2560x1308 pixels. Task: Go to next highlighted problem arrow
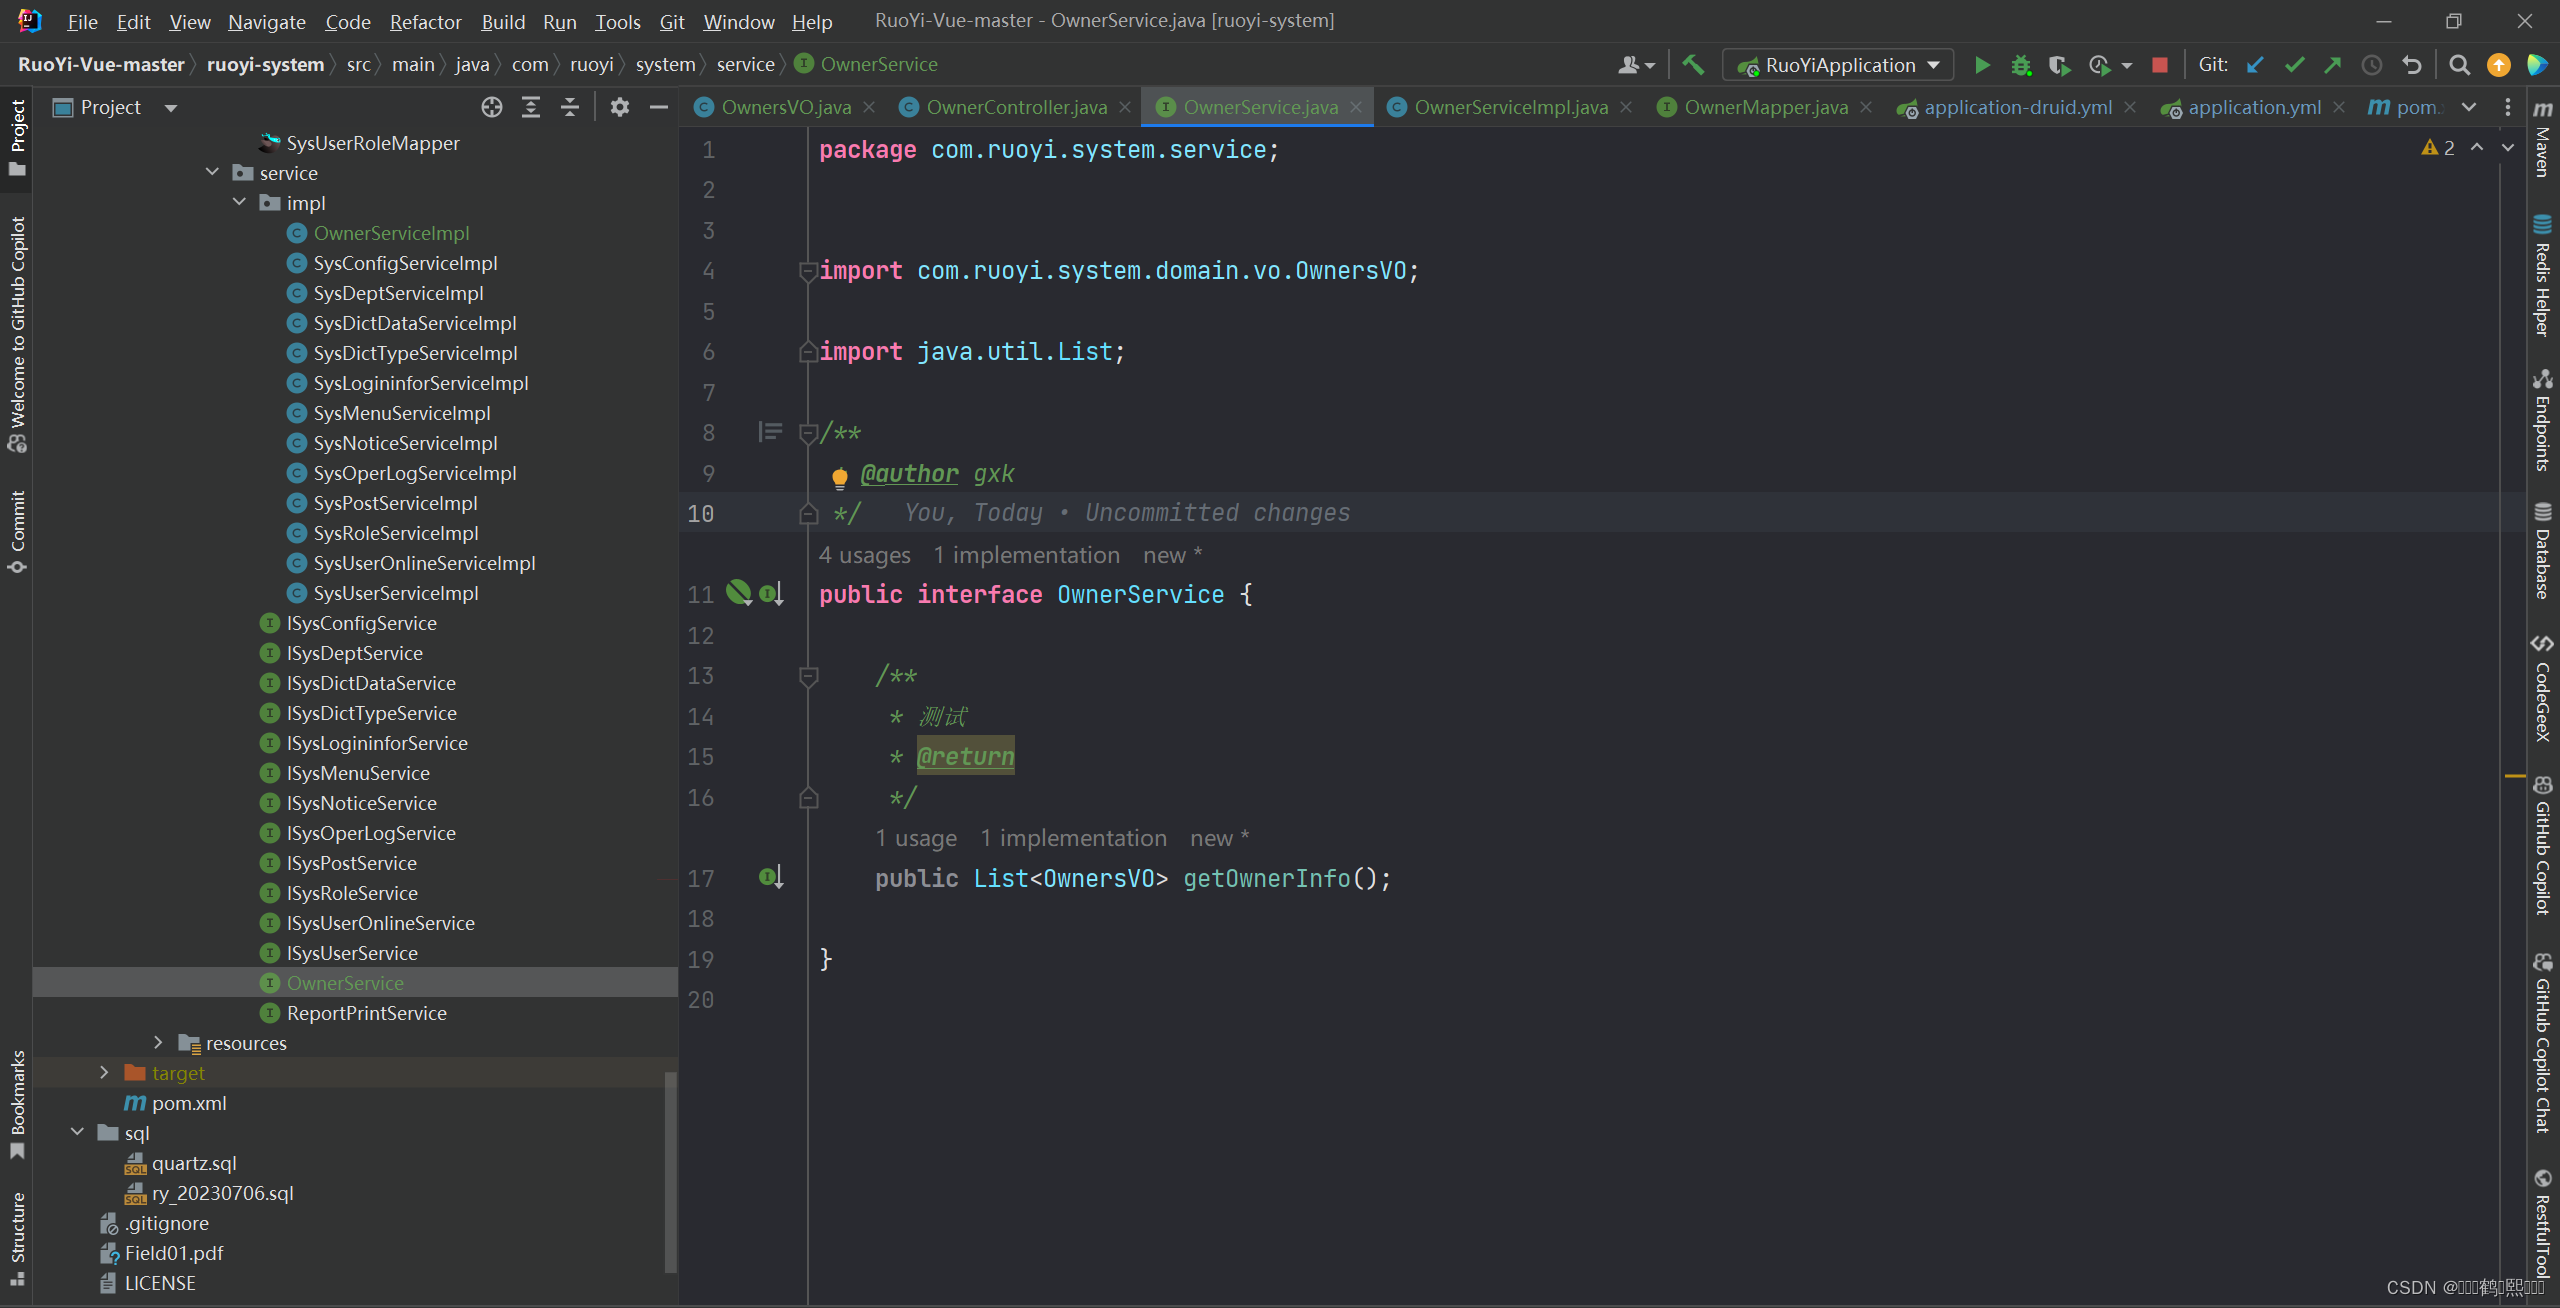(x=2508, y=148)
